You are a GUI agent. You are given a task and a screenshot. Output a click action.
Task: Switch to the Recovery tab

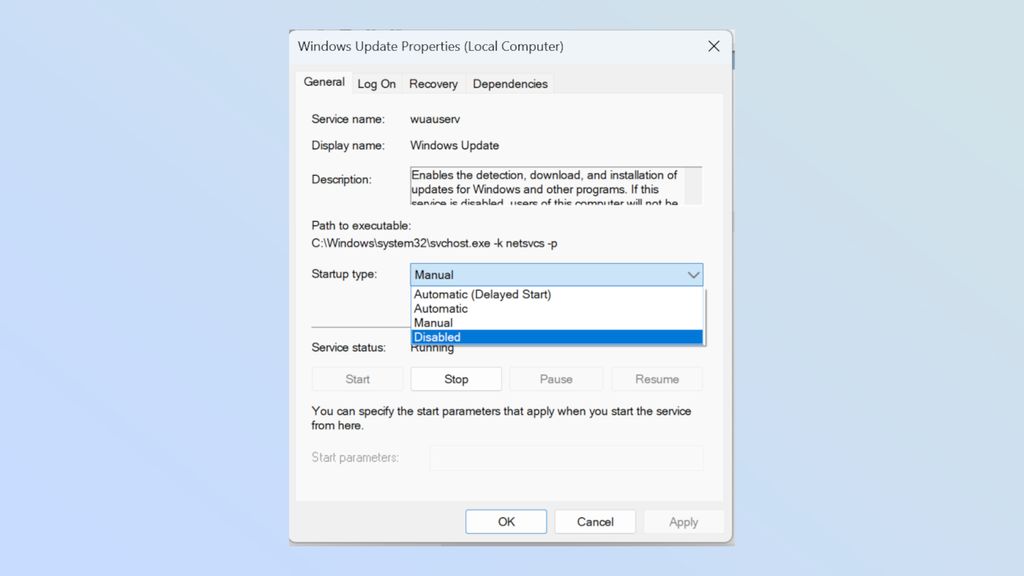433,84
